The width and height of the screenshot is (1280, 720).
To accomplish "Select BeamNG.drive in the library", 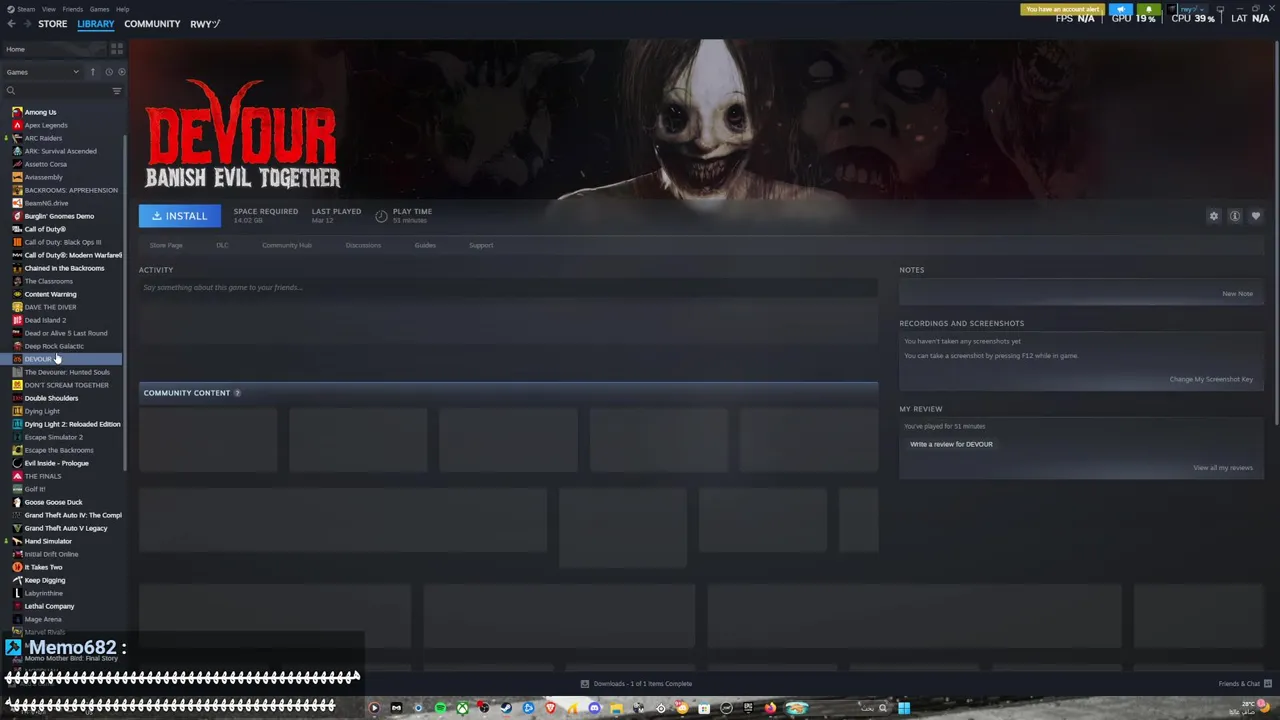I will 46,203.
